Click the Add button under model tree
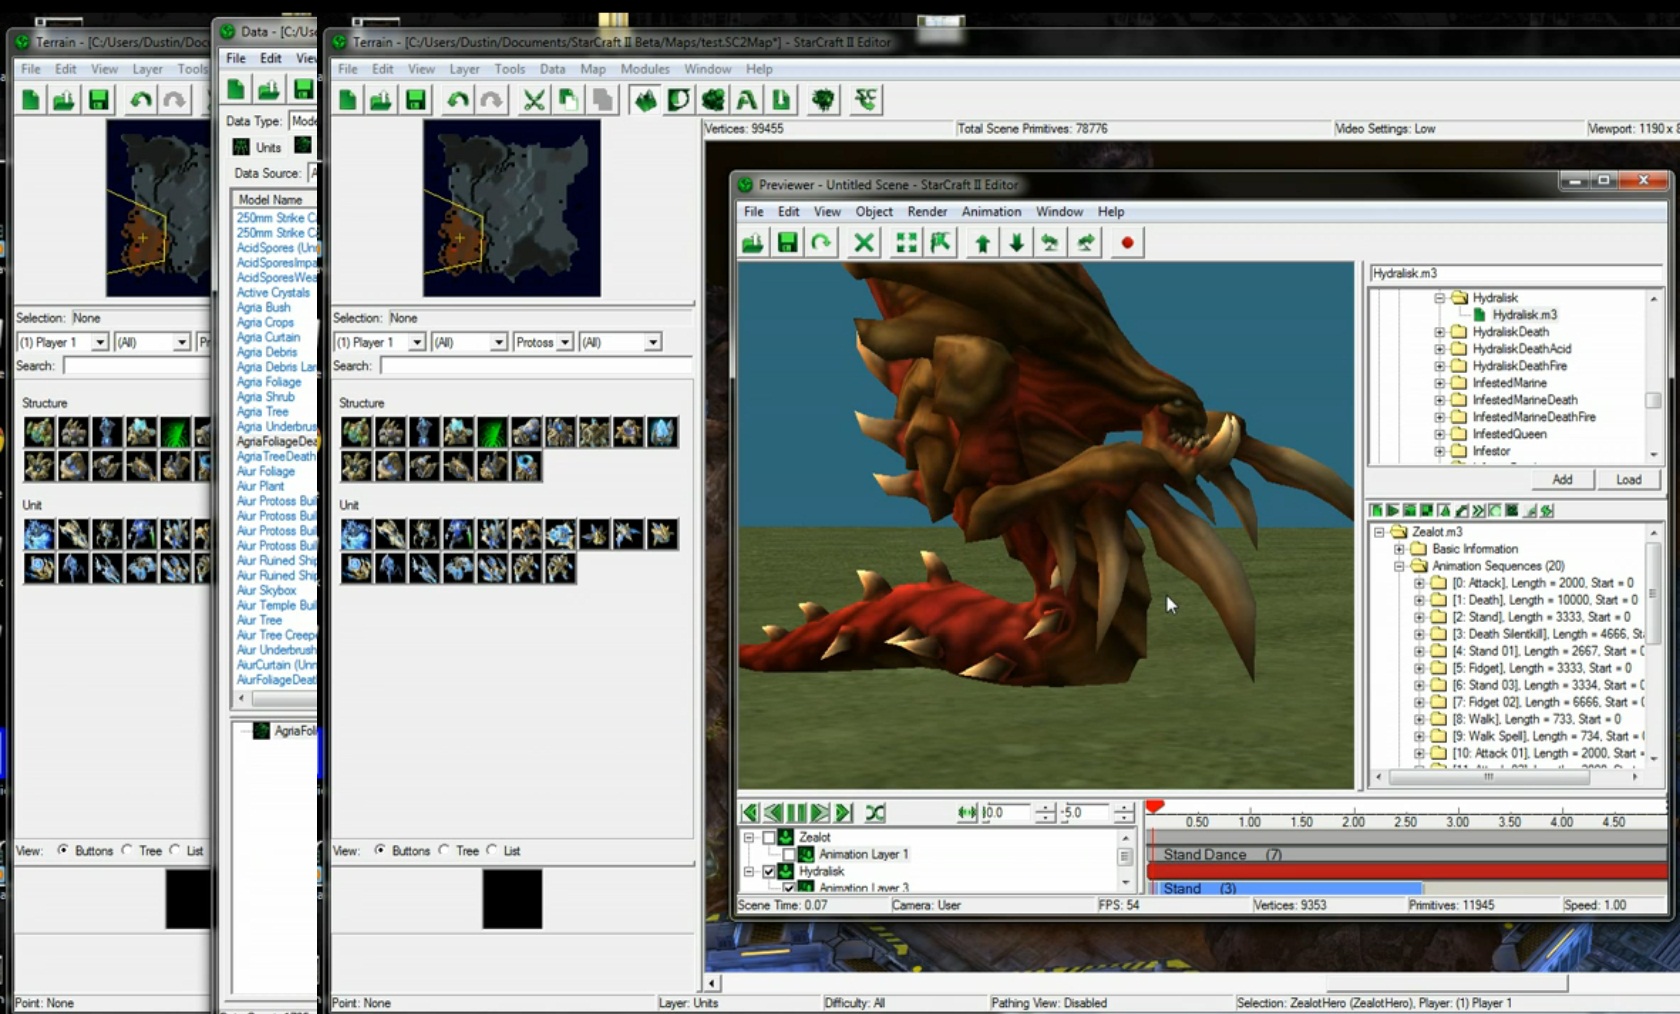1680x1014 pixels. point(1562,480)
